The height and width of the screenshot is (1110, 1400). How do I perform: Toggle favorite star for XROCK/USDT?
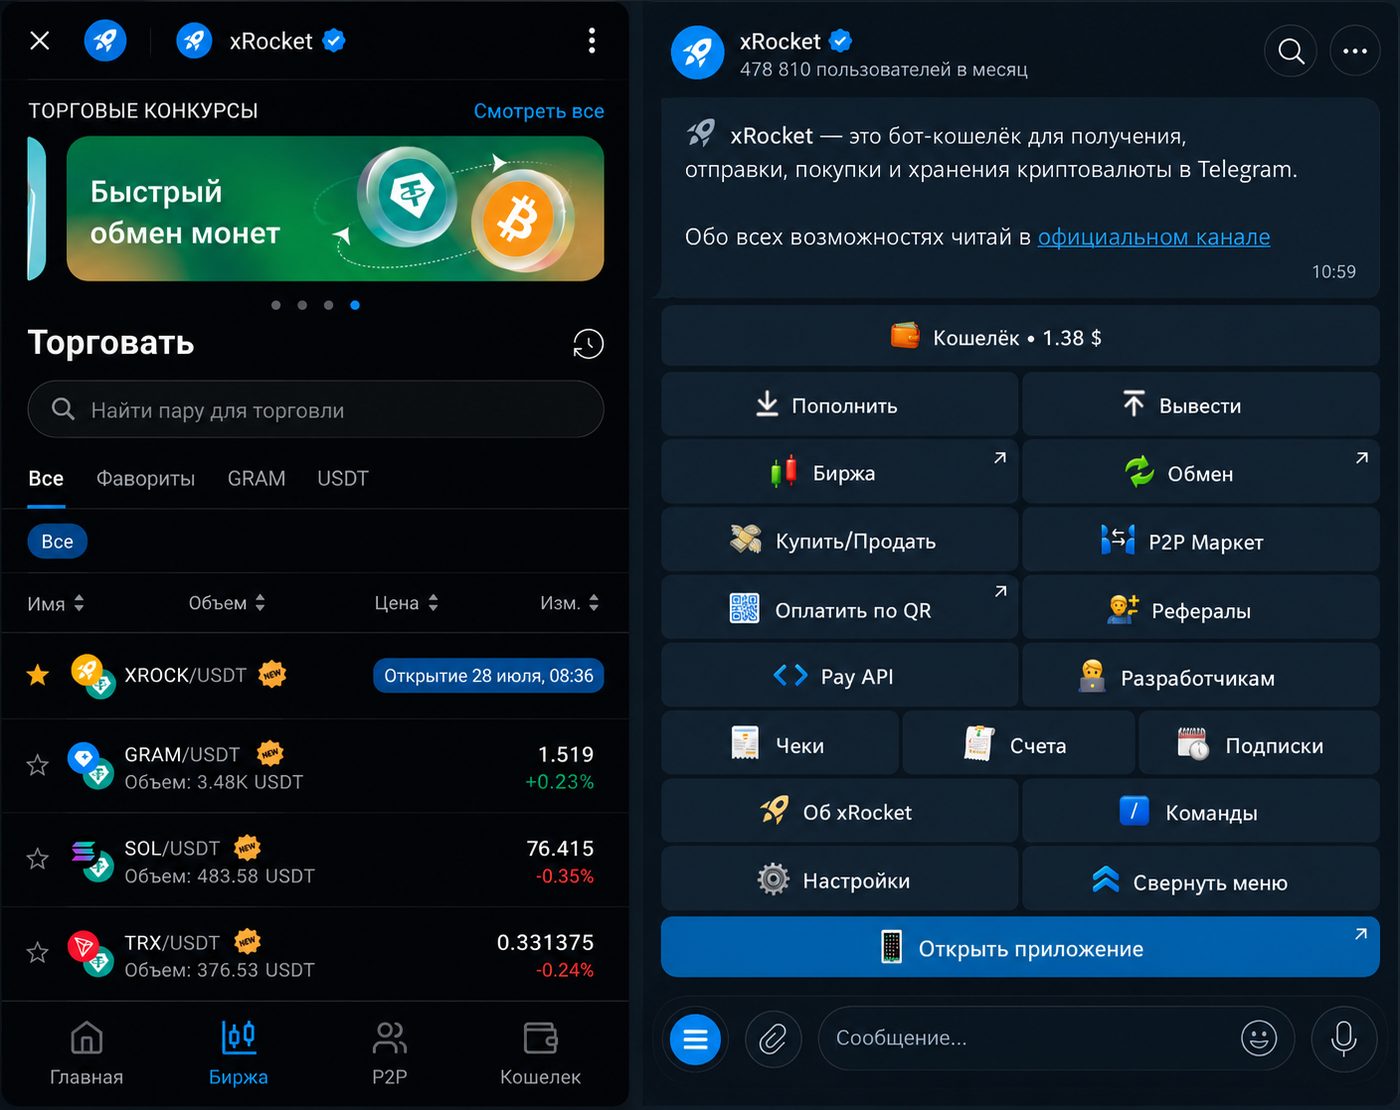38,675
